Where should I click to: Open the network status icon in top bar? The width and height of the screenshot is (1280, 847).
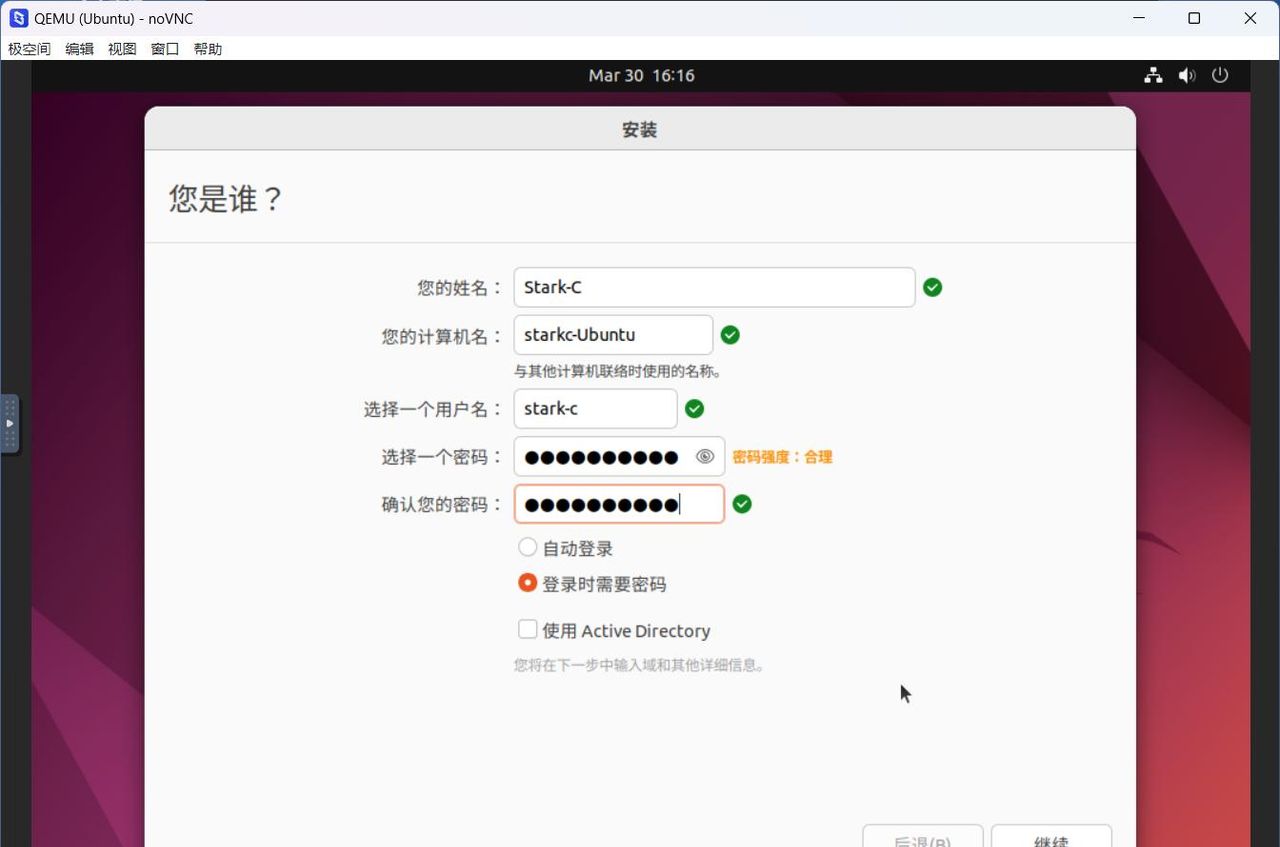coord(1153,75)
